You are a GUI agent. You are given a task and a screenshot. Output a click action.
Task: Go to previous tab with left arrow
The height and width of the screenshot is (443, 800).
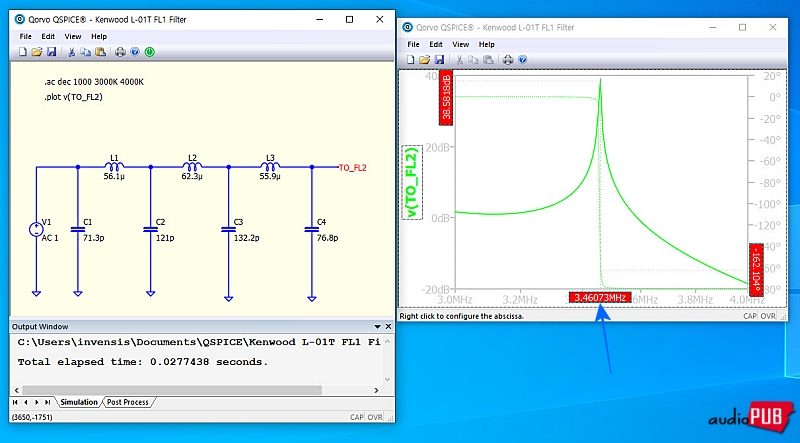(26, 402)
